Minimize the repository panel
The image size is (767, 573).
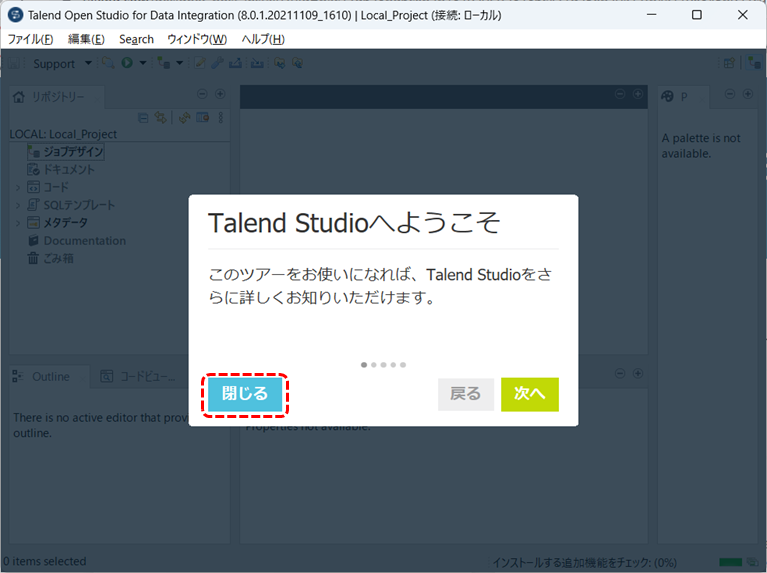click(202, 94)
